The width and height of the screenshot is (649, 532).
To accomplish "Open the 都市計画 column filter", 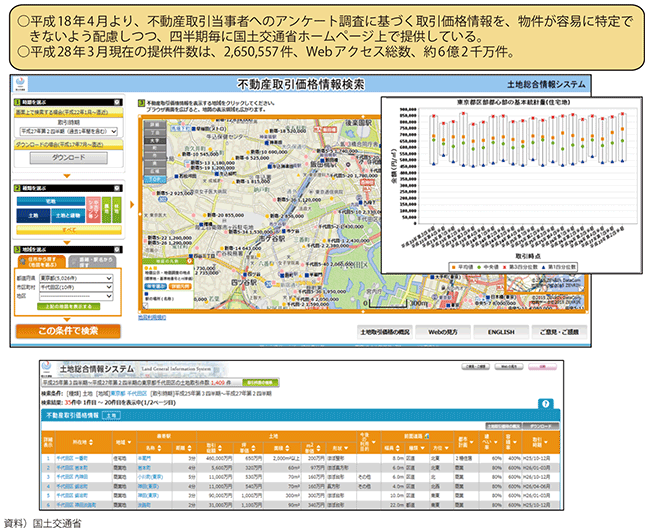I will 466,443.
